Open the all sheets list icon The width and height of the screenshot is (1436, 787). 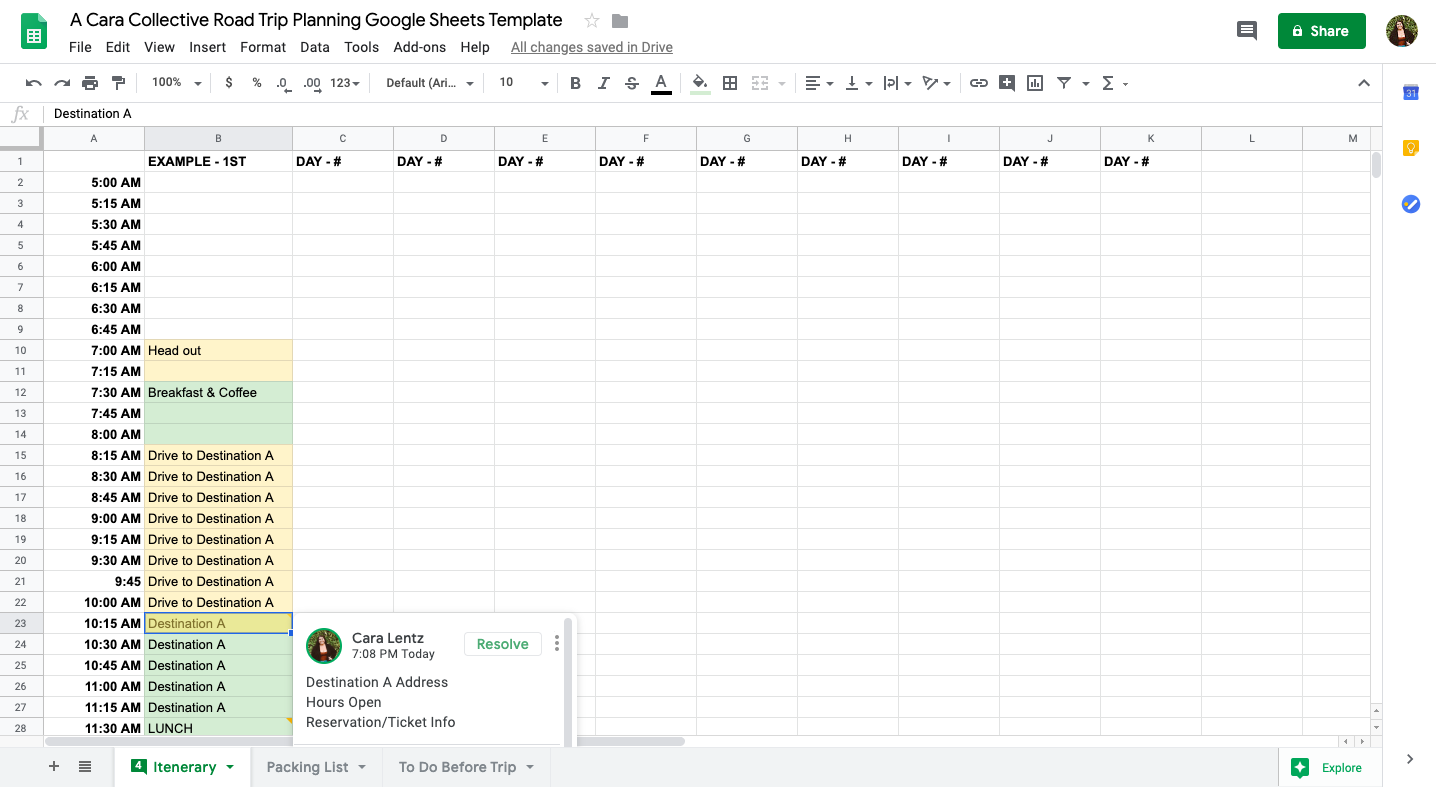[85, 767]
